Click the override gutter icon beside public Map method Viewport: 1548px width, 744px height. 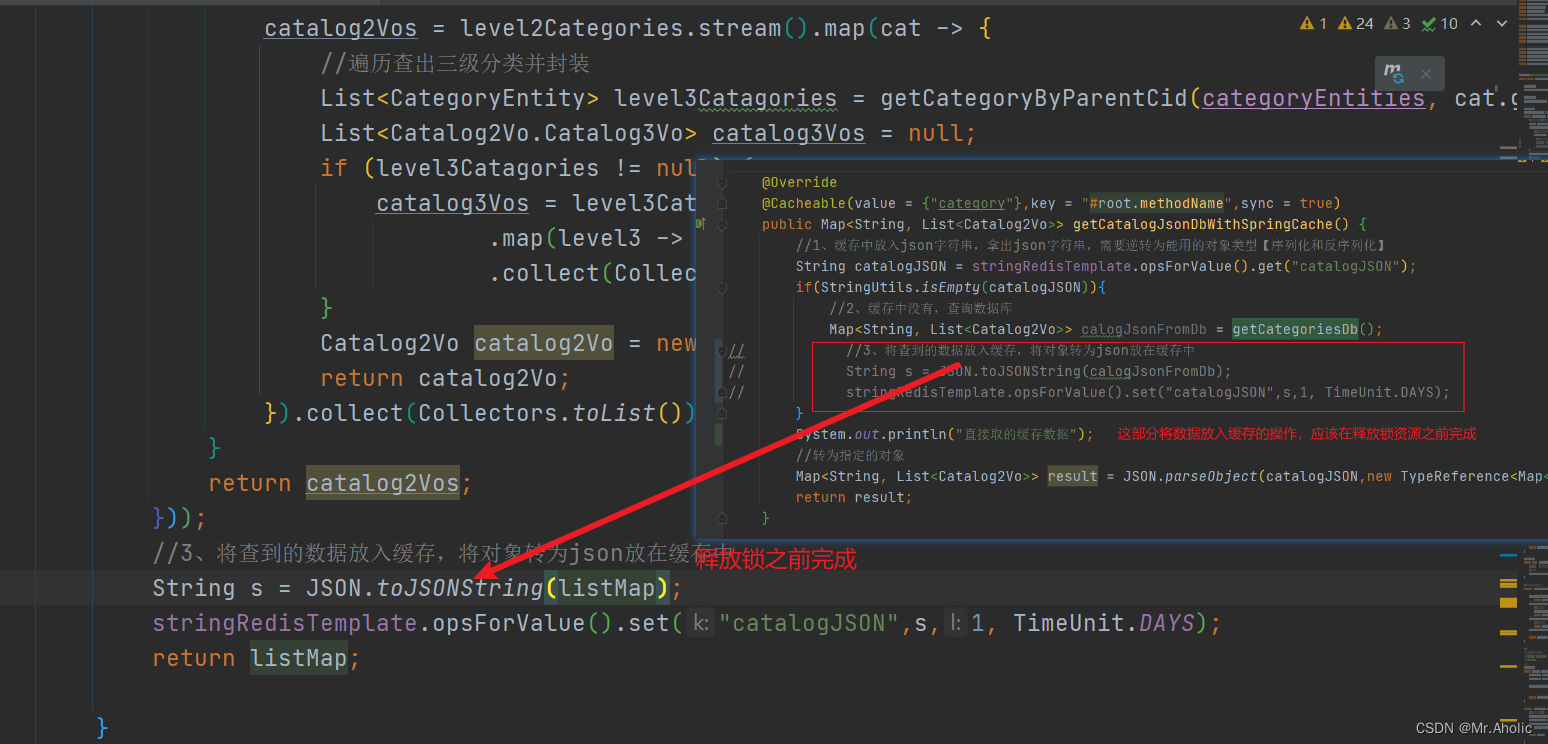701,224
